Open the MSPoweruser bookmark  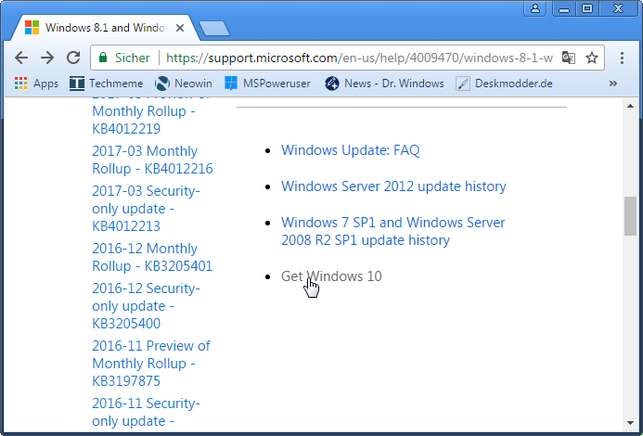coord(268,84)
